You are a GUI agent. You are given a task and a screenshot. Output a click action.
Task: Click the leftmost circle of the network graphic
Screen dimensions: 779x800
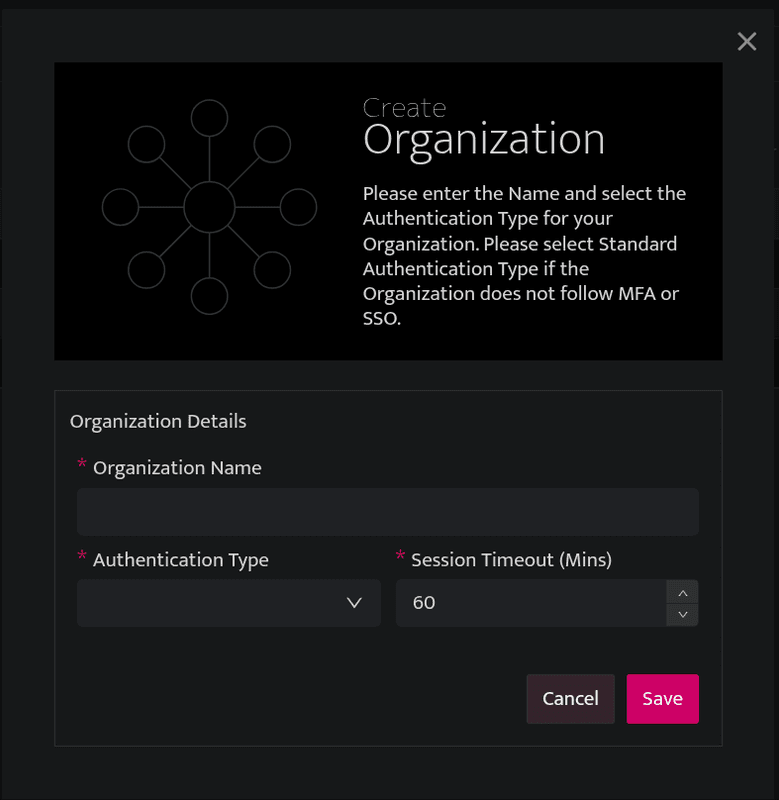(x=120, y=207)
